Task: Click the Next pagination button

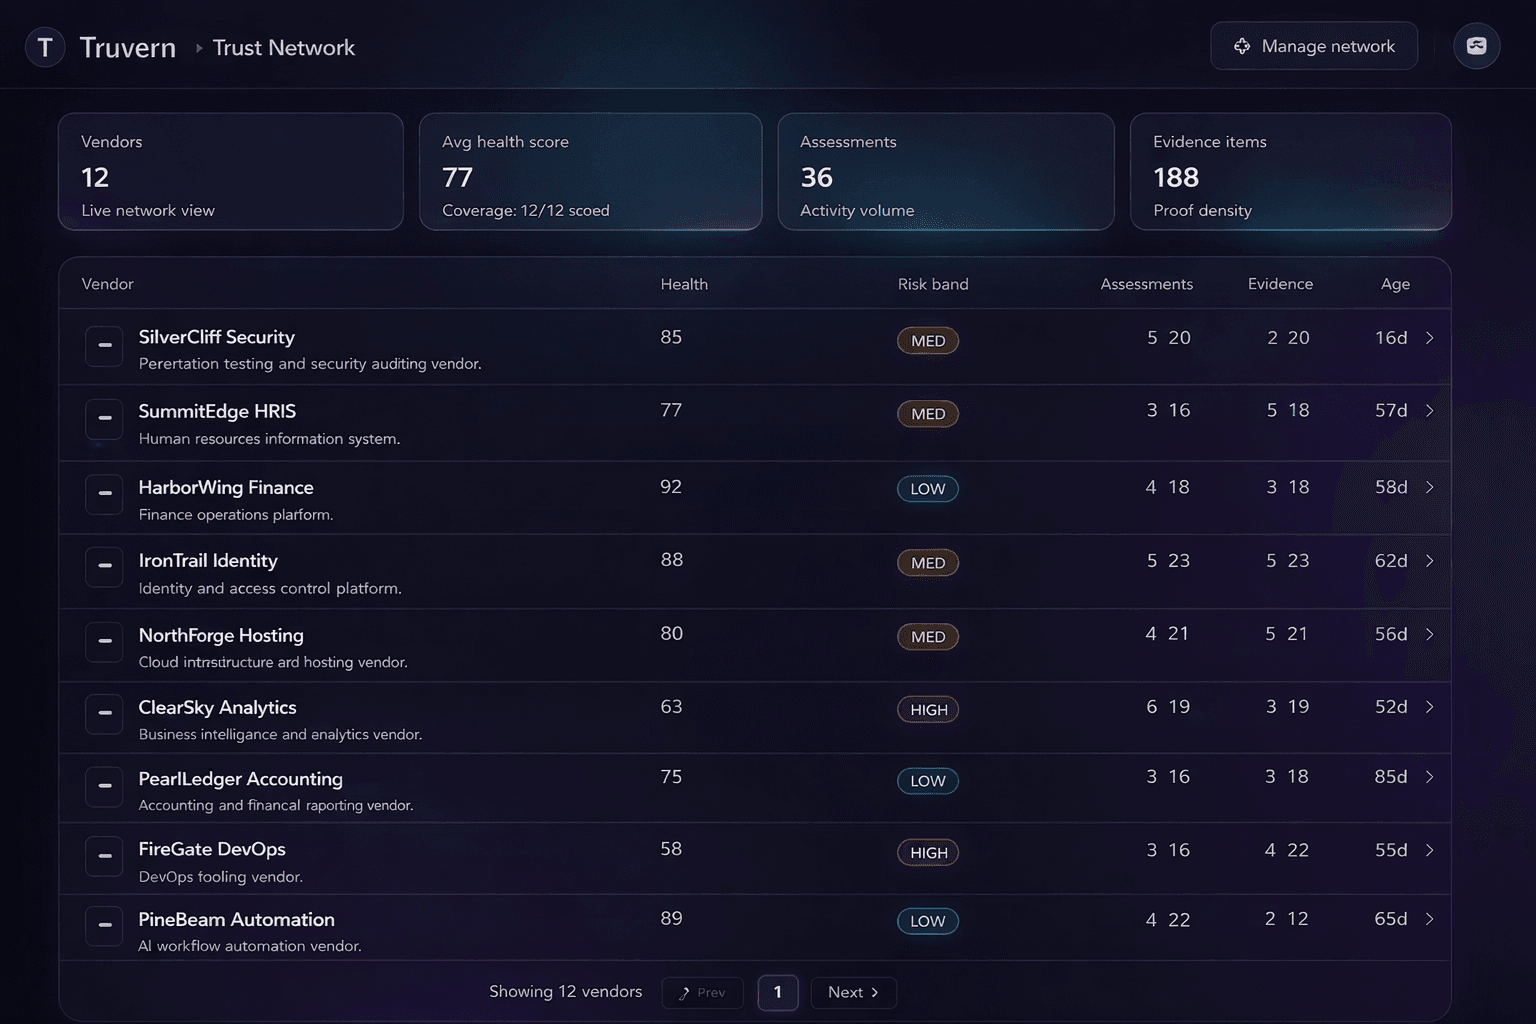Action: pyautogui.click(x=852, y=992)
